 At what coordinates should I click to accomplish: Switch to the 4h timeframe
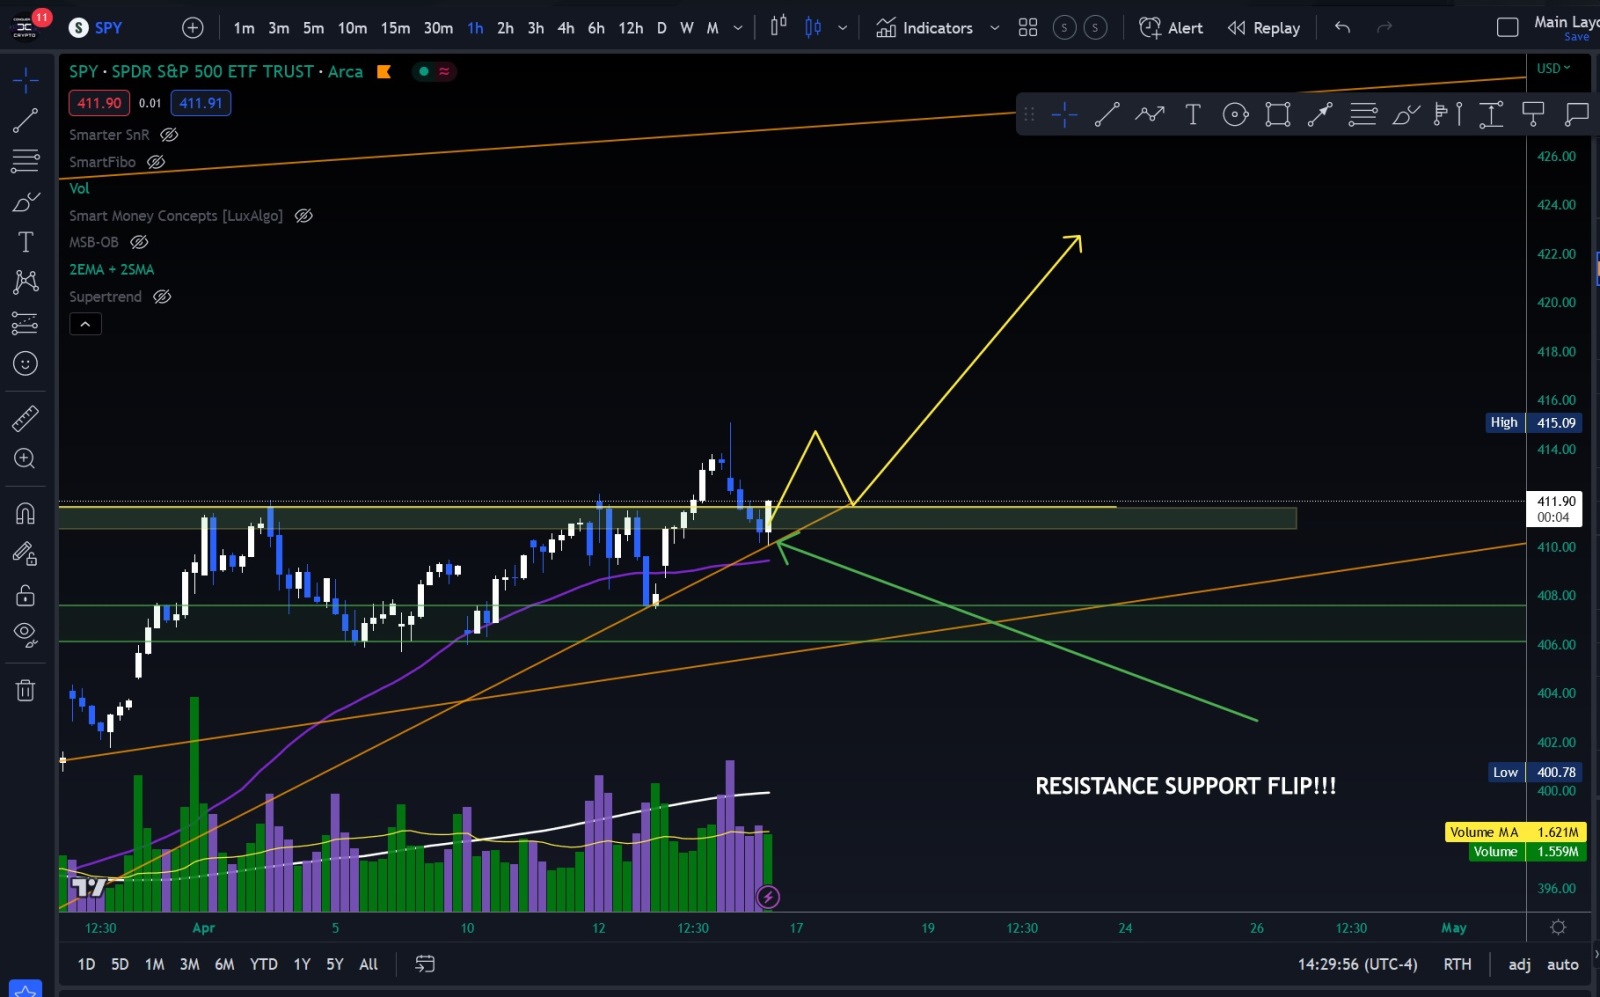pyautogui.click(x=566, y=28)
